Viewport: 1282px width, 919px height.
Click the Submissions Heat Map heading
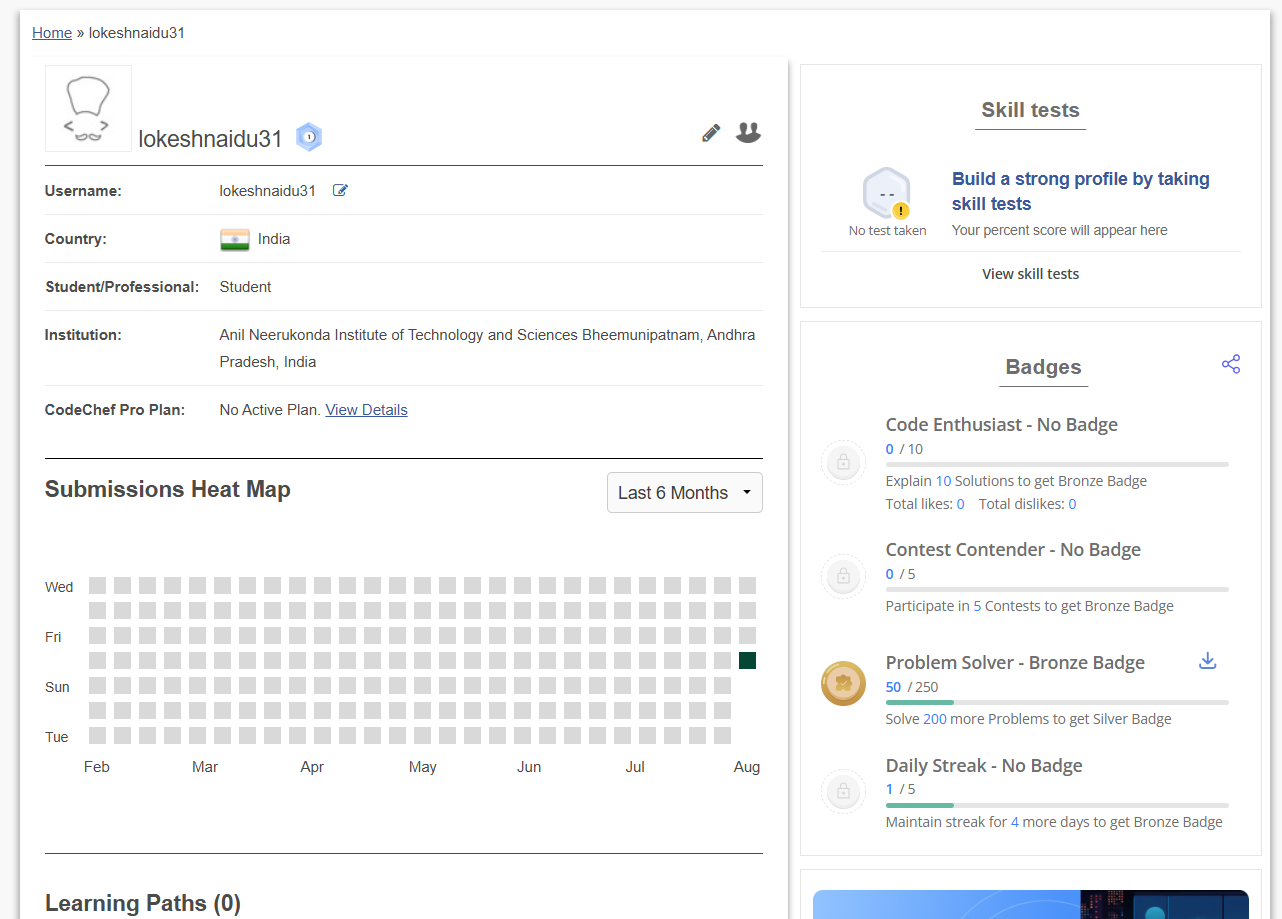click(168, 489)
